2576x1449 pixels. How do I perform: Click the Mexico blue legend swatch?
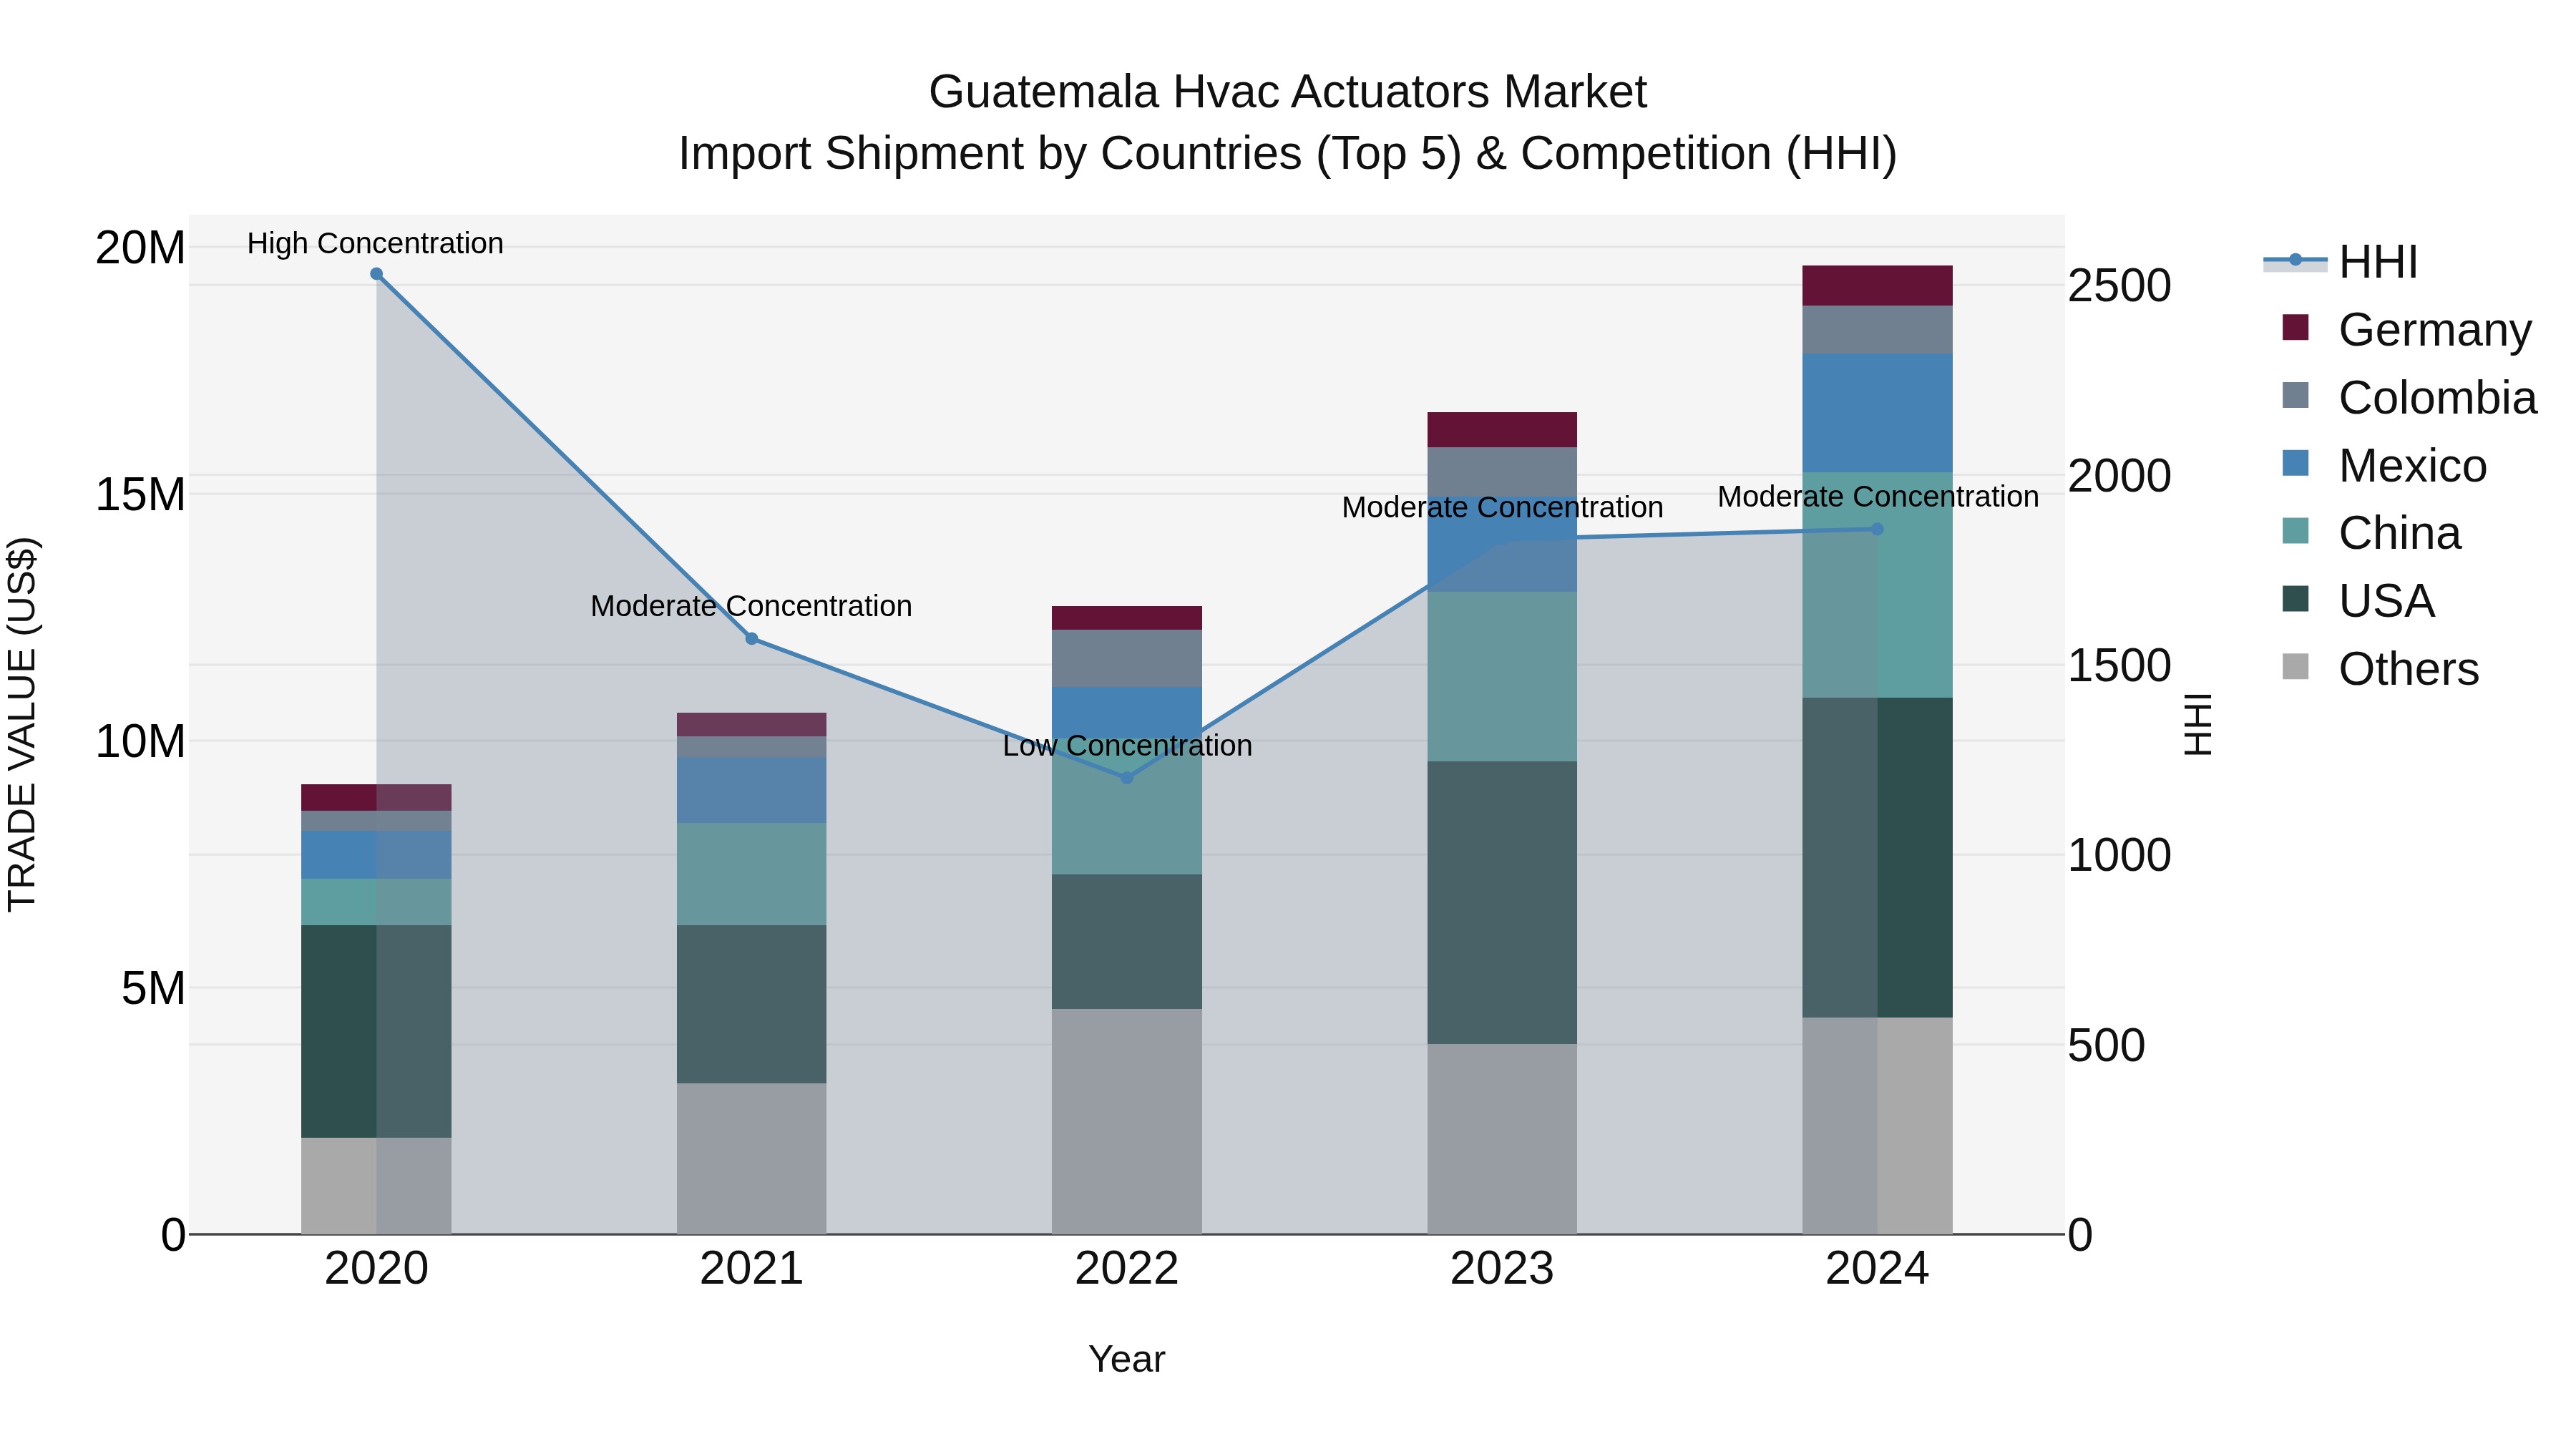point(2296,463)
